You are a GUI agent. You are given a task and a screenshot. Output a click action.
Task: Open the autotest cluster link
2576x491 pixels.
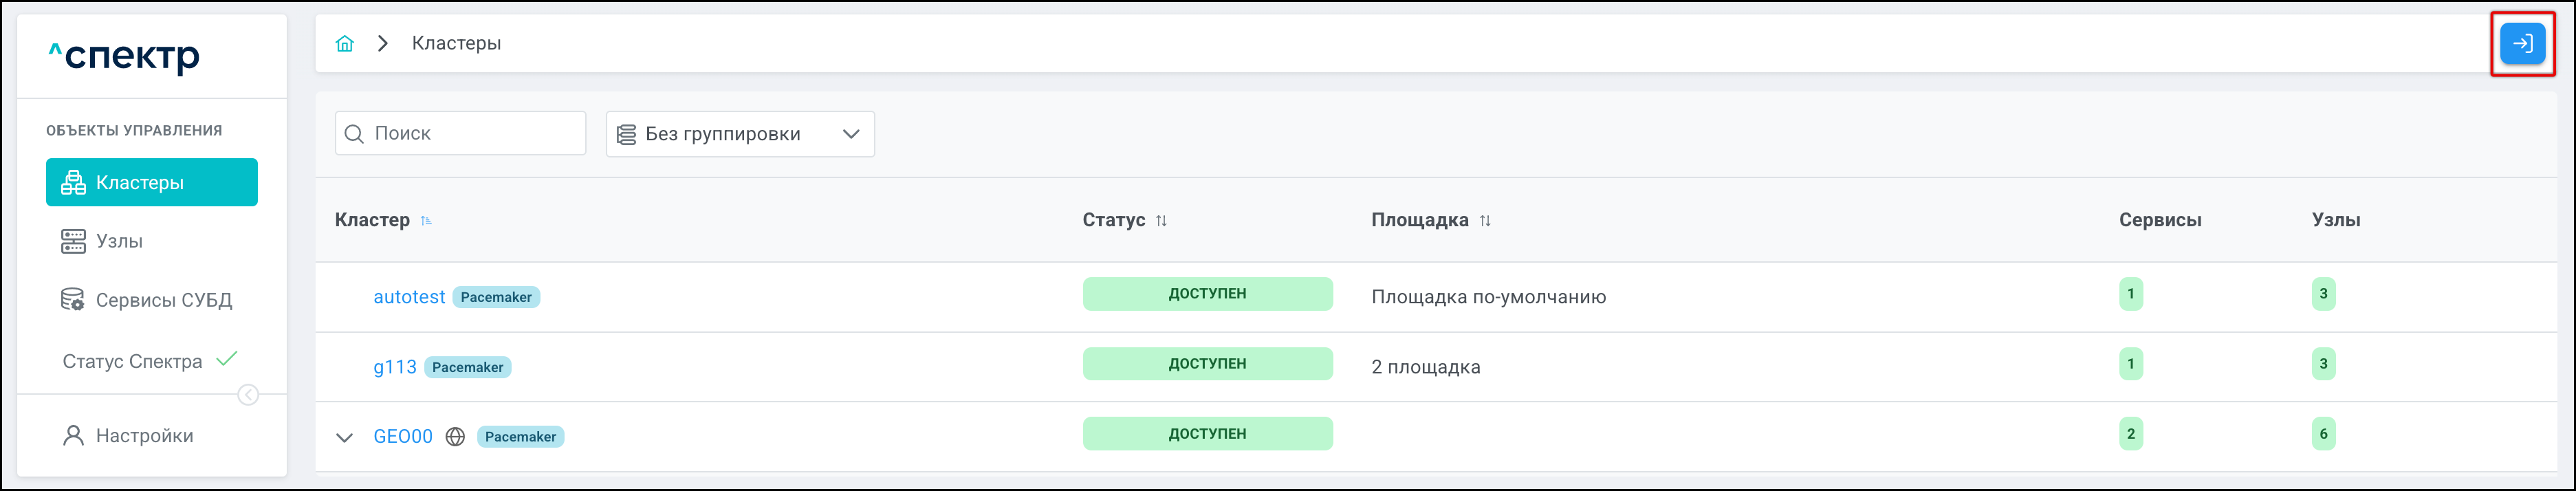point(409,297)
